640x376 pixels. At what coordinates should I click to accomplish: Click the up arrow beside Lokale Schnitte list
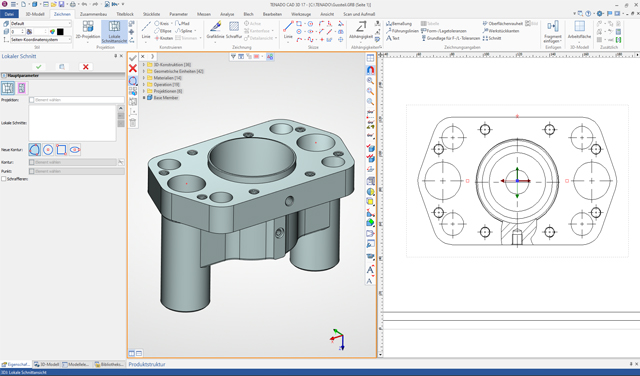pyautogui.click(x=121, y=109)
